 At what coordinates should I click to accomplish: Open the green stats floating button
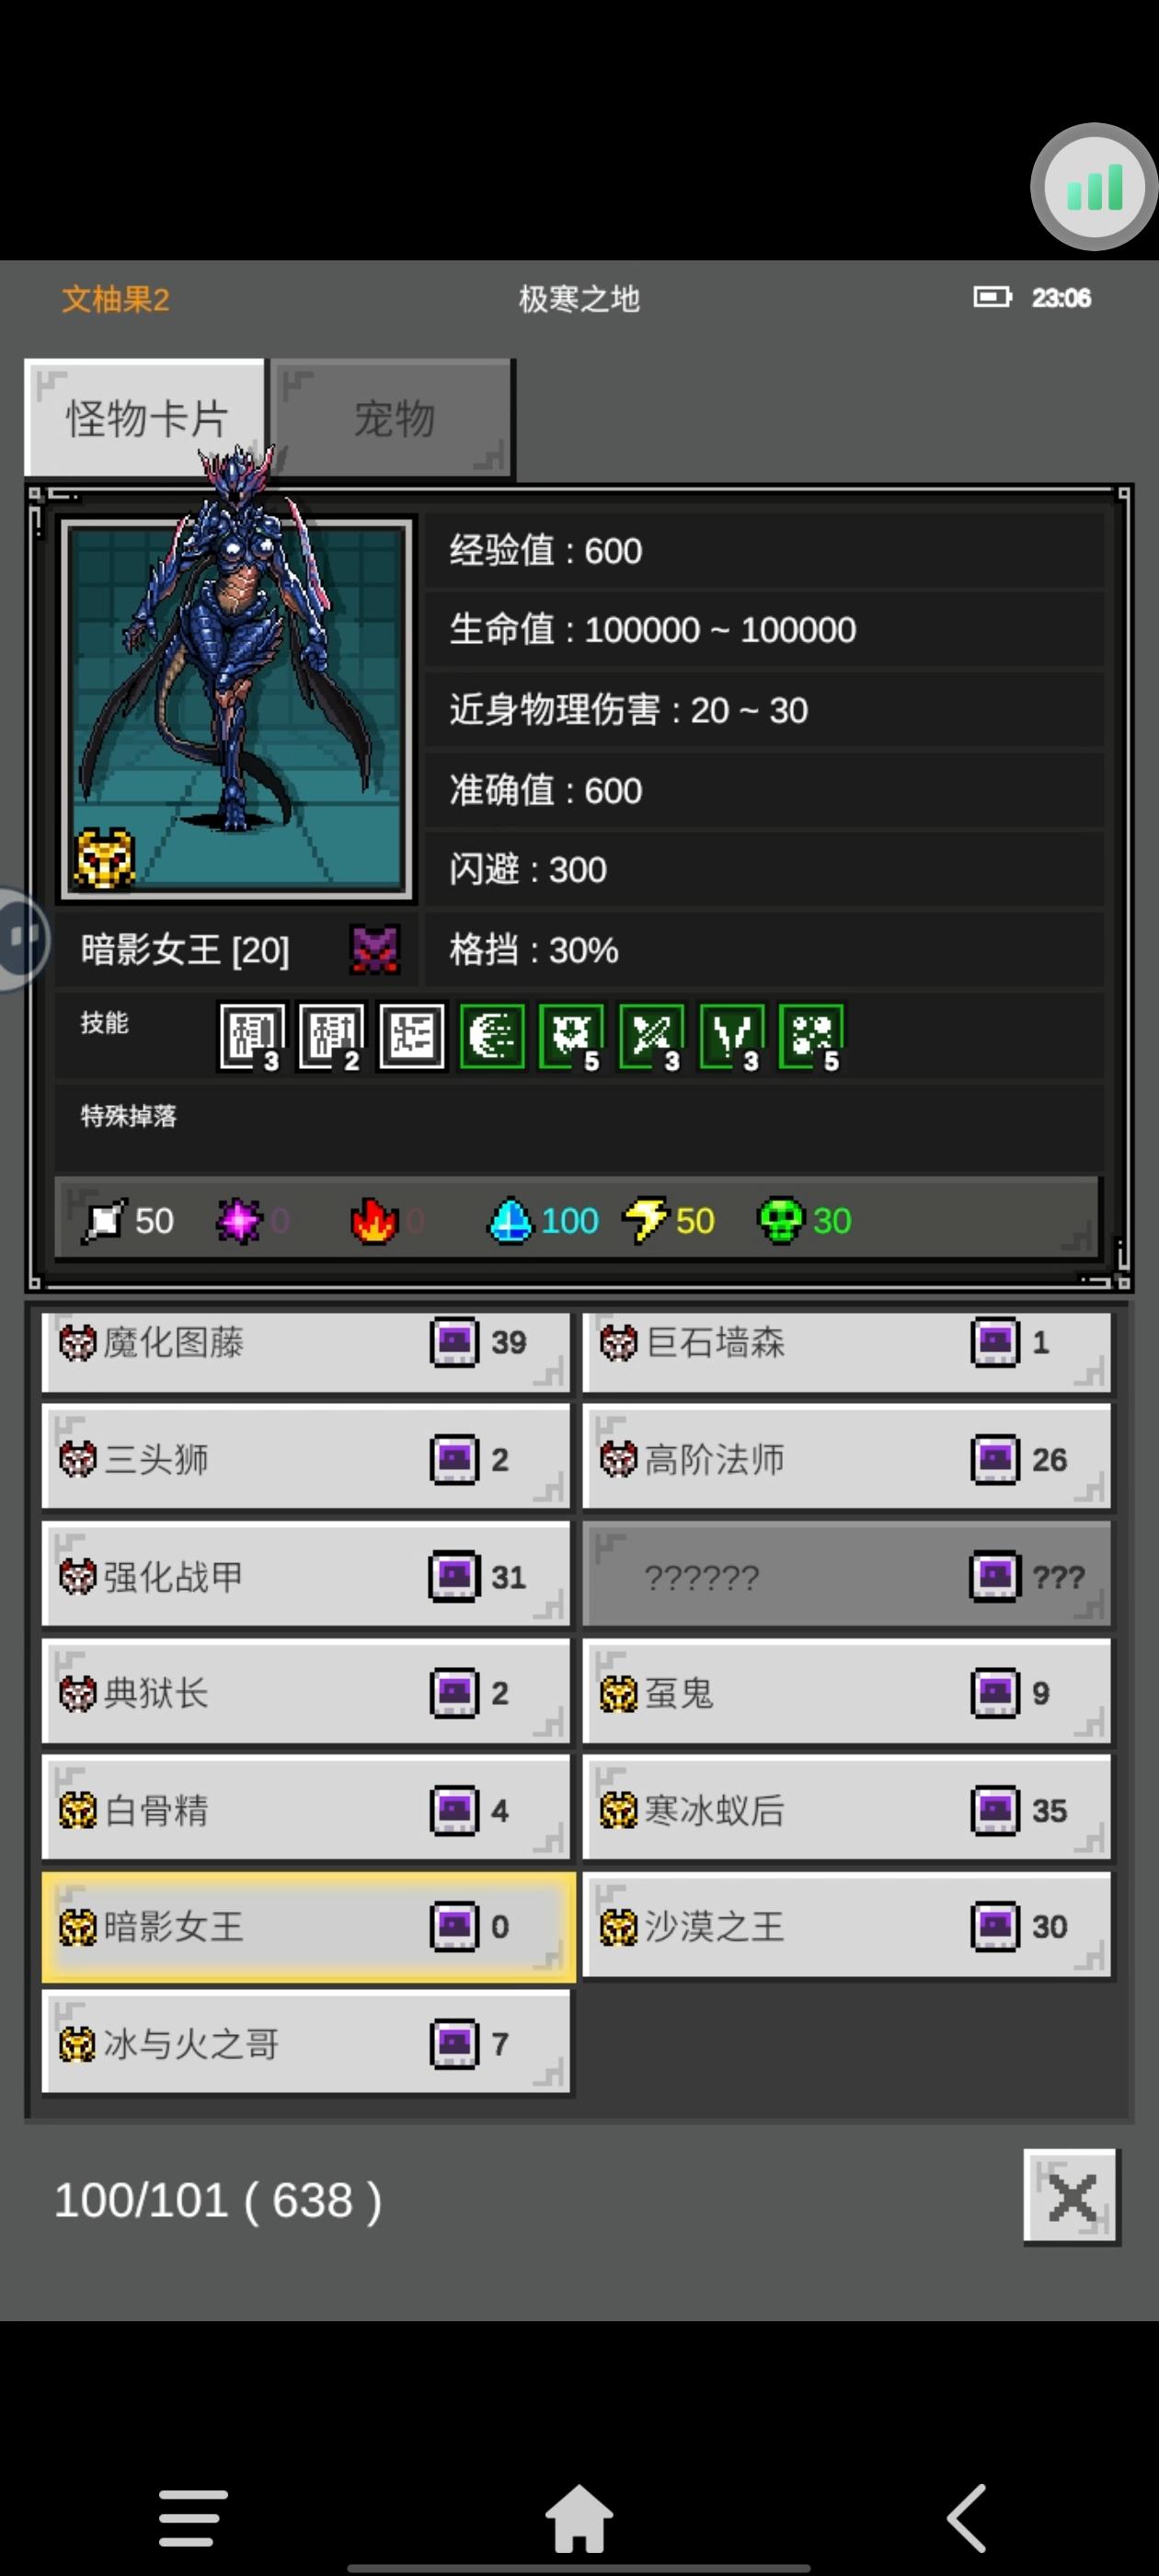pyautogui.click(x=1094, y=187)
